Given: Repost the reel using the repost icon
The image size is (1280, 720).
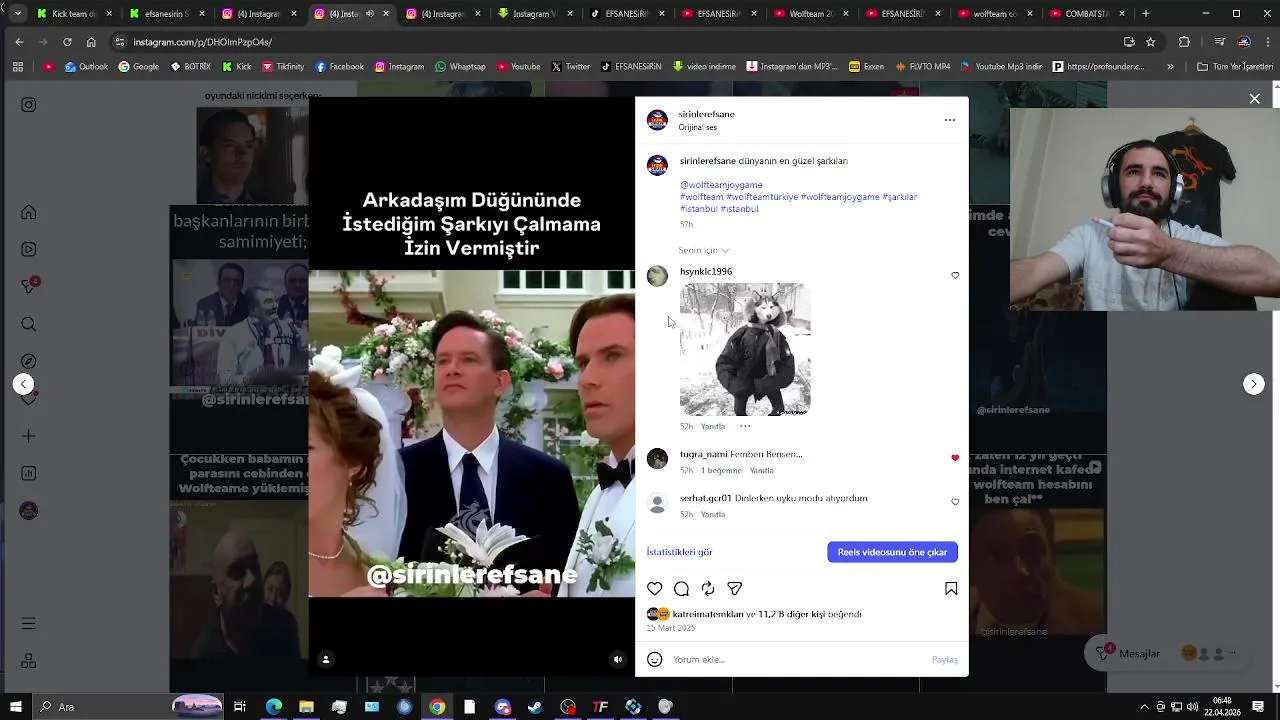Looking at the screenshot, I should 708,589.
